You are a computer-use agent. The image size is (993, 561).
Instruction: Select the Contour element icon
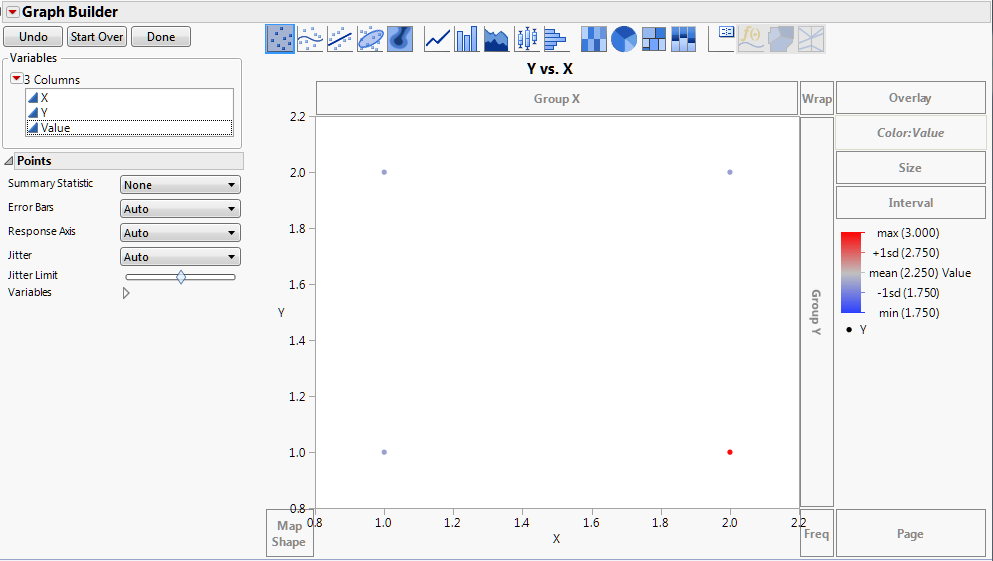tap(400, 39)
